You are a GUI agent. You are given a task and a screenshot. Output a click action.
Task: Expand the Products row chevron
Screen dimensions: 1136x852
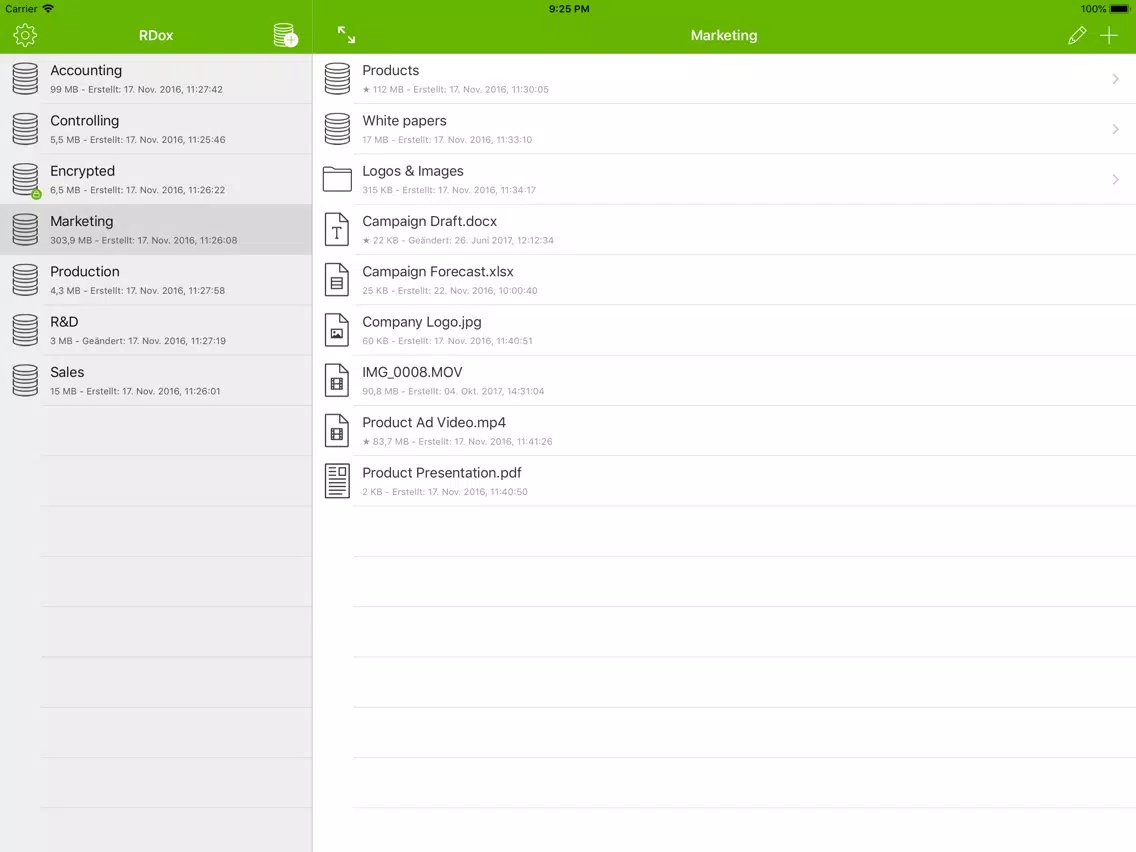(x=1116, y=78)
